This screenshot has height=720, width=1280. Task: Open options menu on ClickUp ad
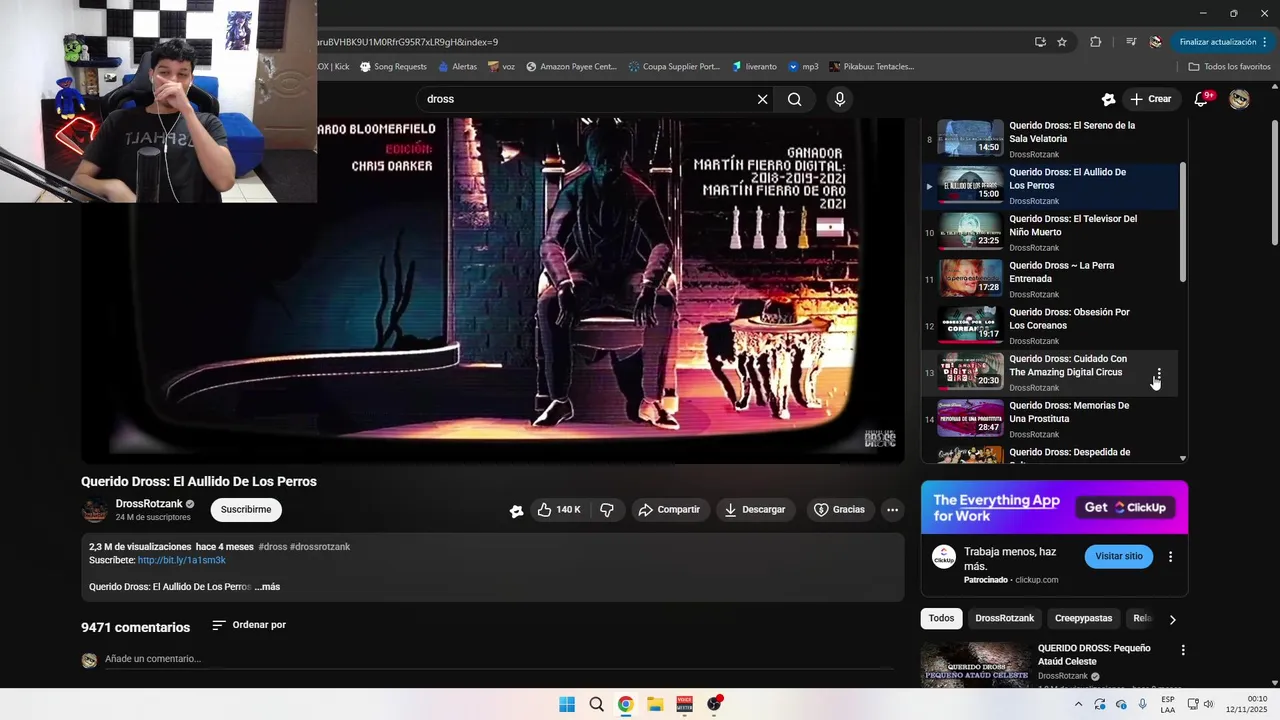tap(1170, 556)
